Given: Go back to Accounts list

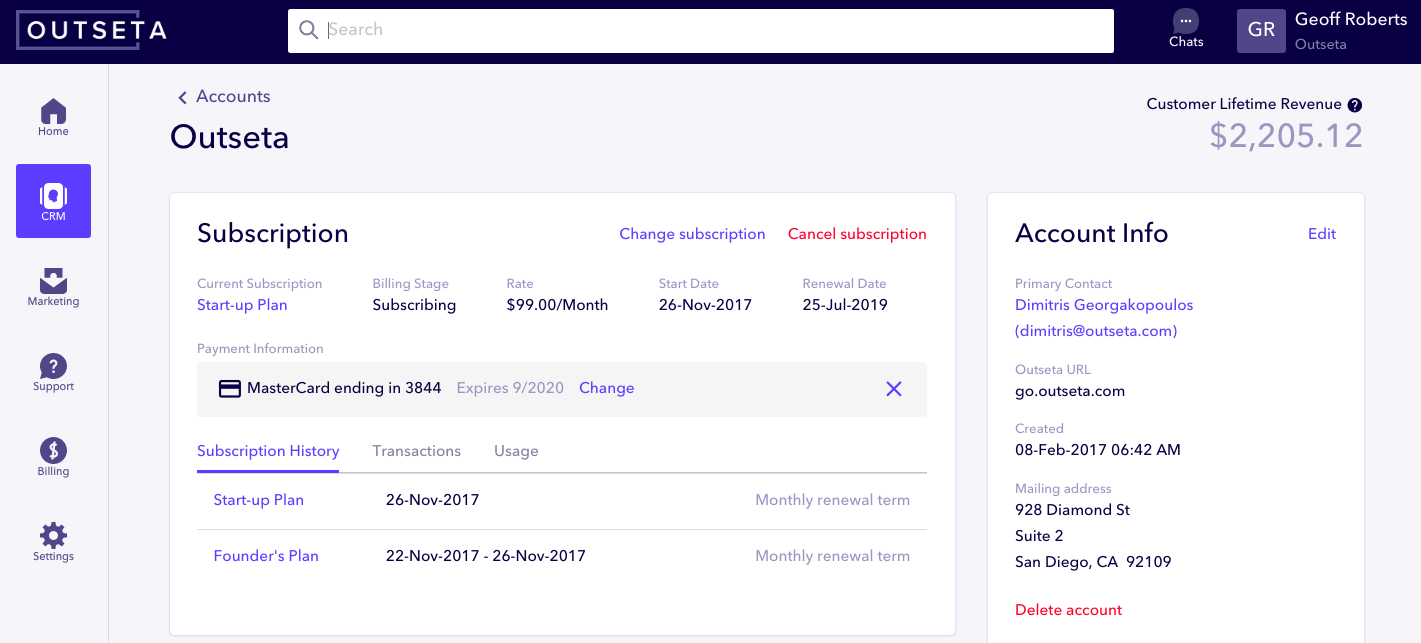Looking at the screenshot, I should pyautogui.click(x=224, y=97).
